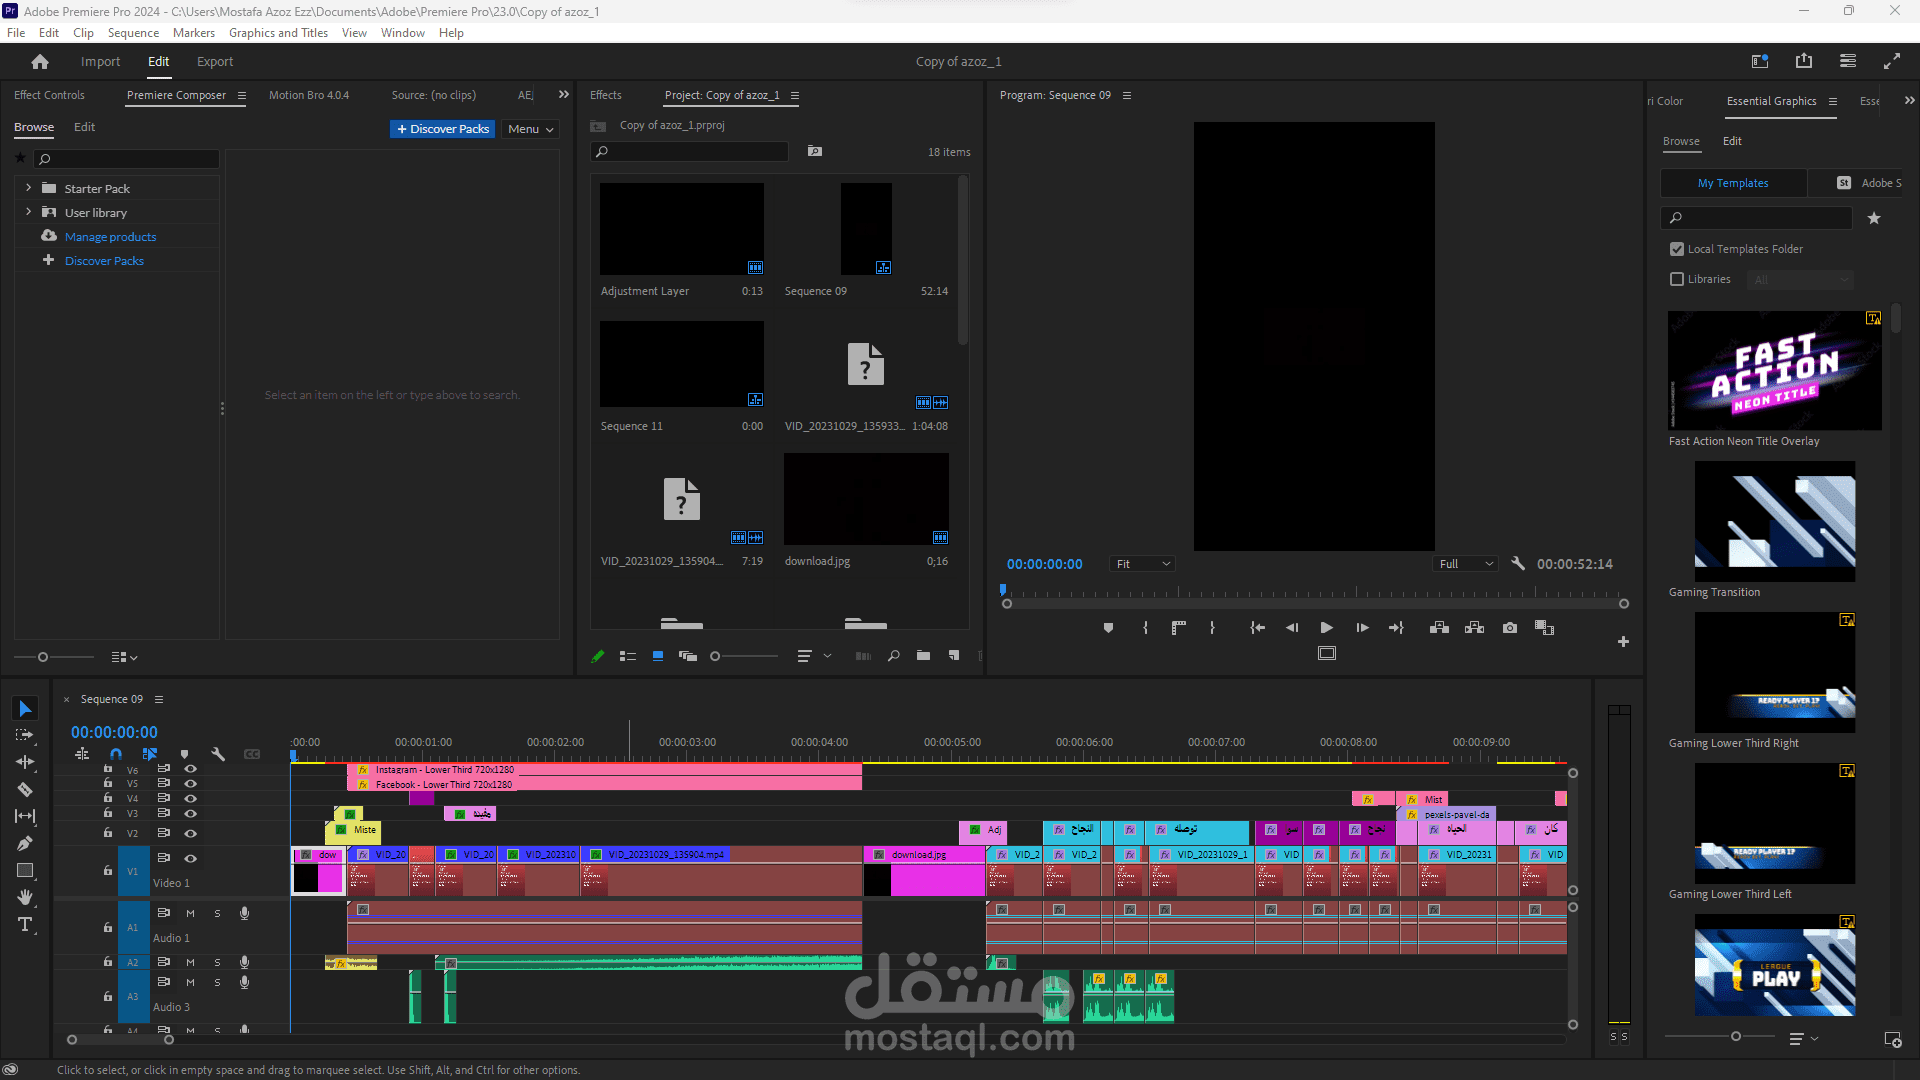1920x1080 pixels.
Task: Open Sequence 09 timeline panel menu
Action: pos(159,699)
